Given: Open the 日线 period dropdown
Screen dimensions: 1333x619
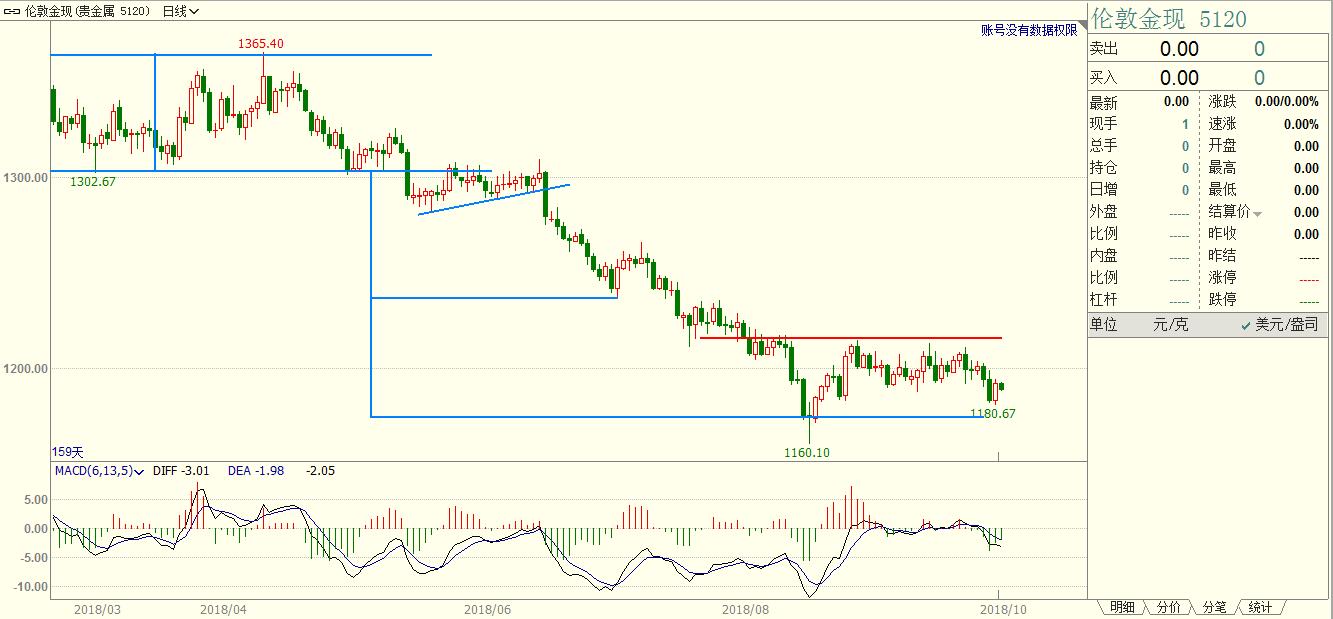Looking at the screenshot, I should pyautogui.click(x=180, y=11).
